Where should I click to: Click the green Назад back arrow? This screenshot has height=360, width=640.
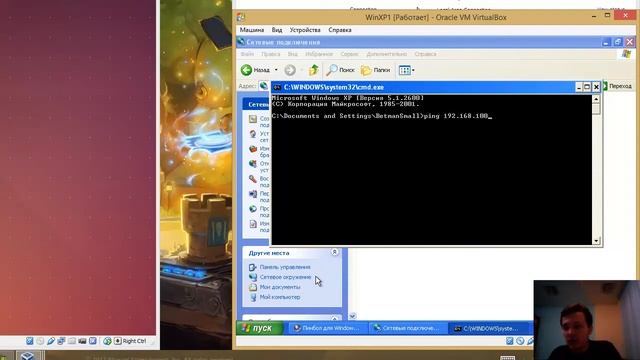click(x=246, y=70)
